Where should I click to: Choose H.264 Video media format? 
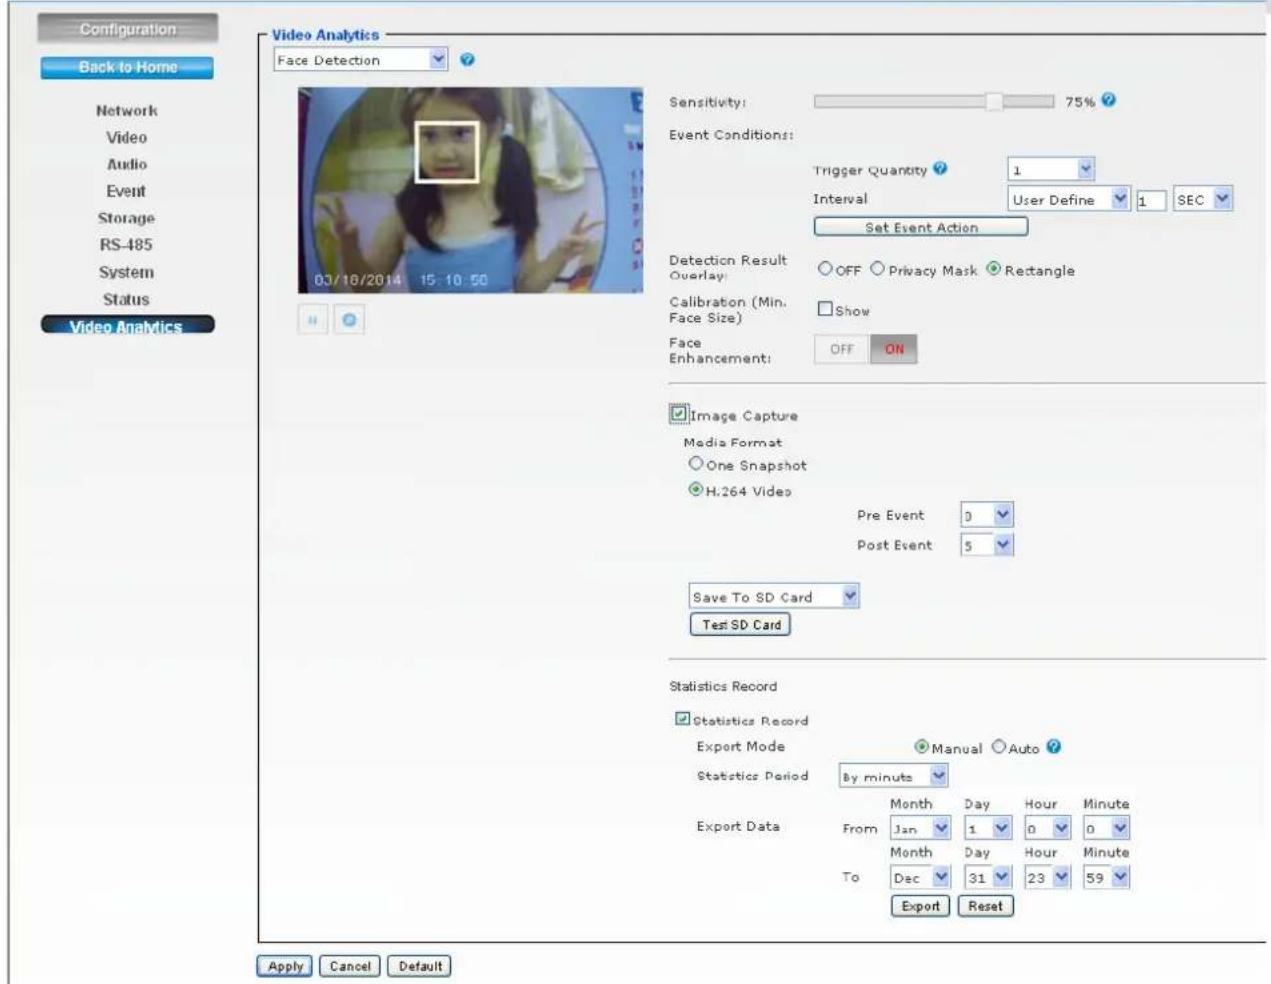coord(696,490)
